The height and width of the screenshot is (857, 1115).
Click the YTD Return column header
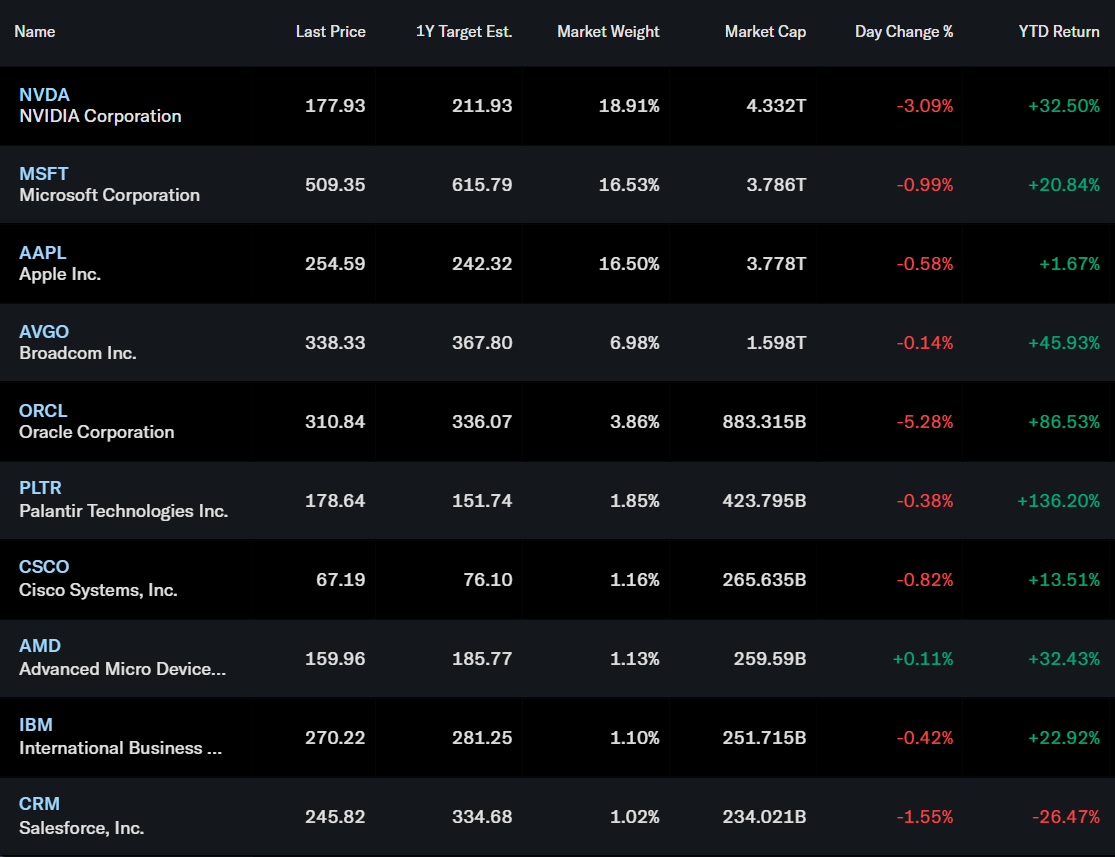[1059, 31]
